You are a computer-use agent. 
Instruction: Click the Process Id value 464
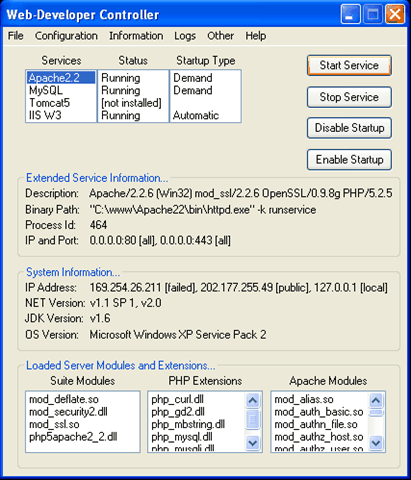[98, 225]
